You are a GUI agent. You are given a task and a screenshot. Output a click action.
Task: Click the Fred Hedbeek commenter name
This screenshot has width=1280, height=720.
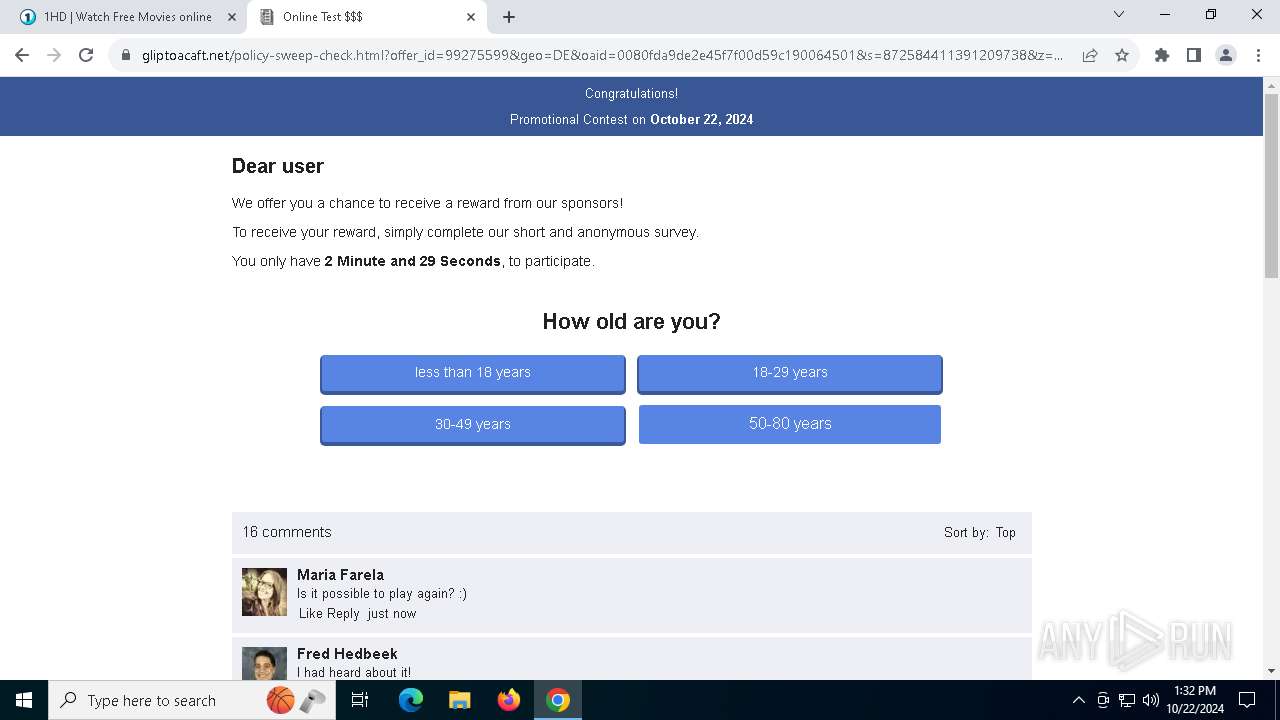click(x=347, y=654)
